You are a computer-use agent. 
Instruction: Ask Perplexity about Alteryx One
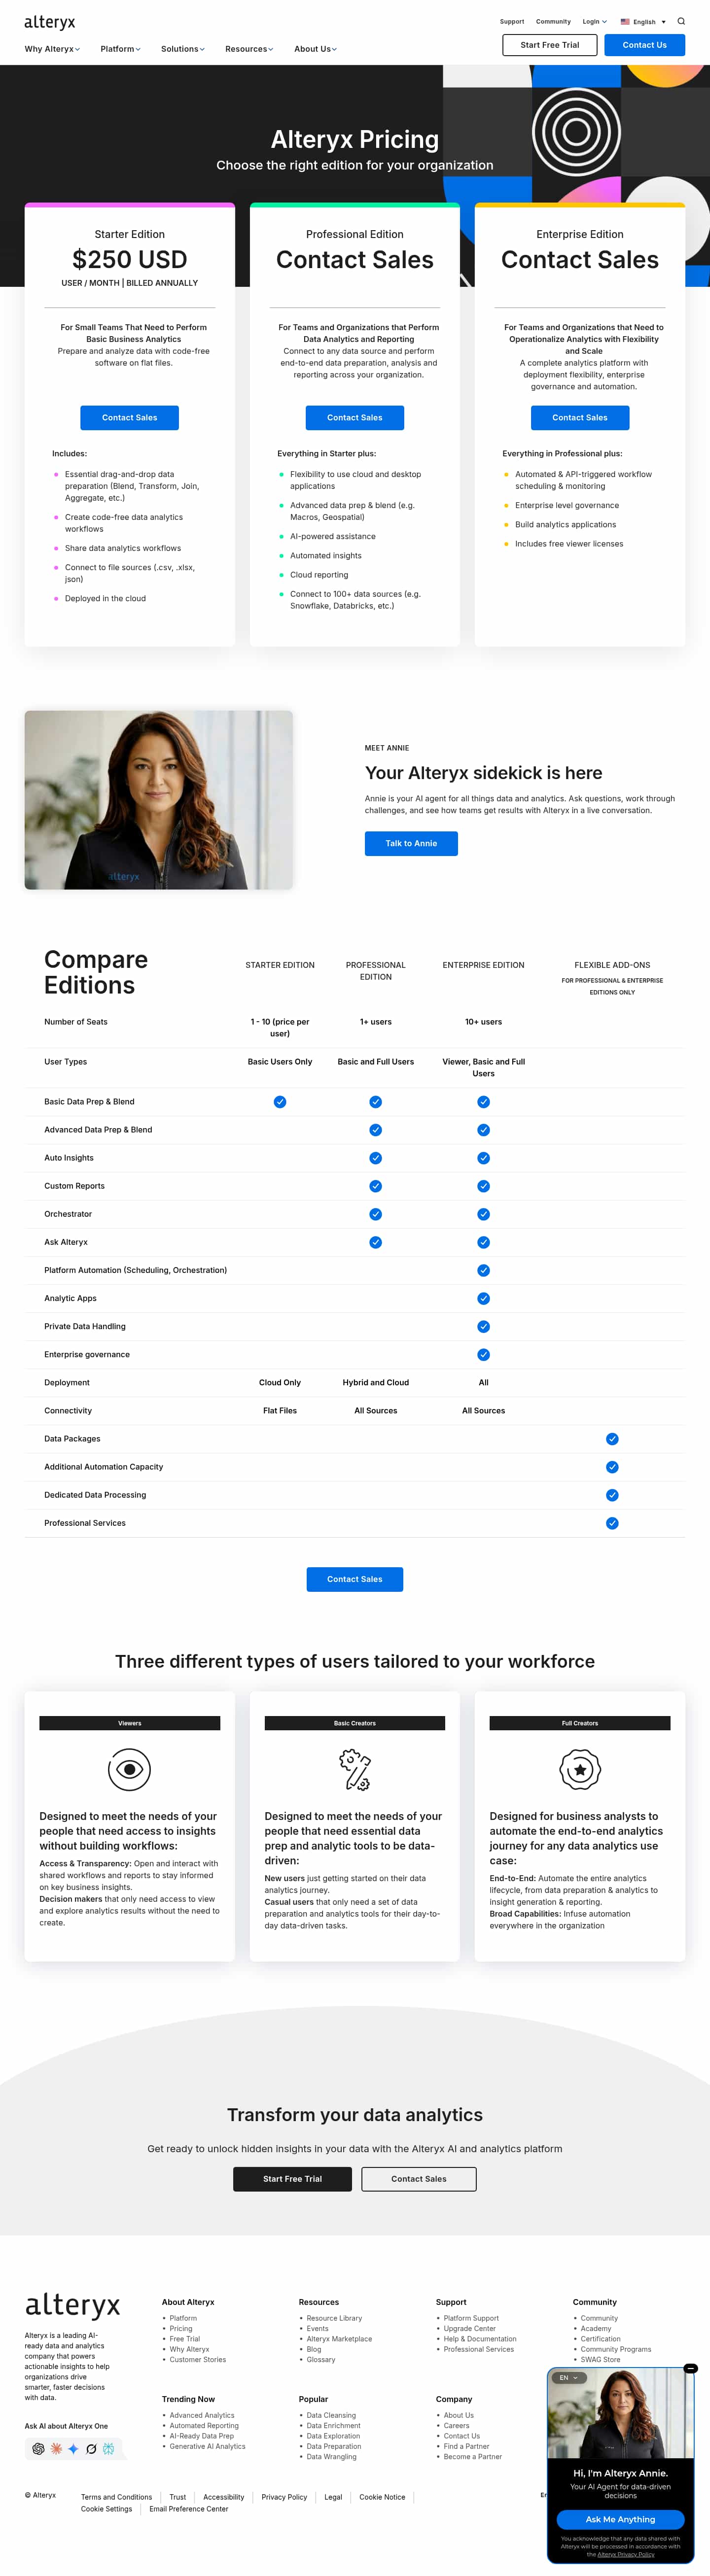click(x=109, y=2449)
